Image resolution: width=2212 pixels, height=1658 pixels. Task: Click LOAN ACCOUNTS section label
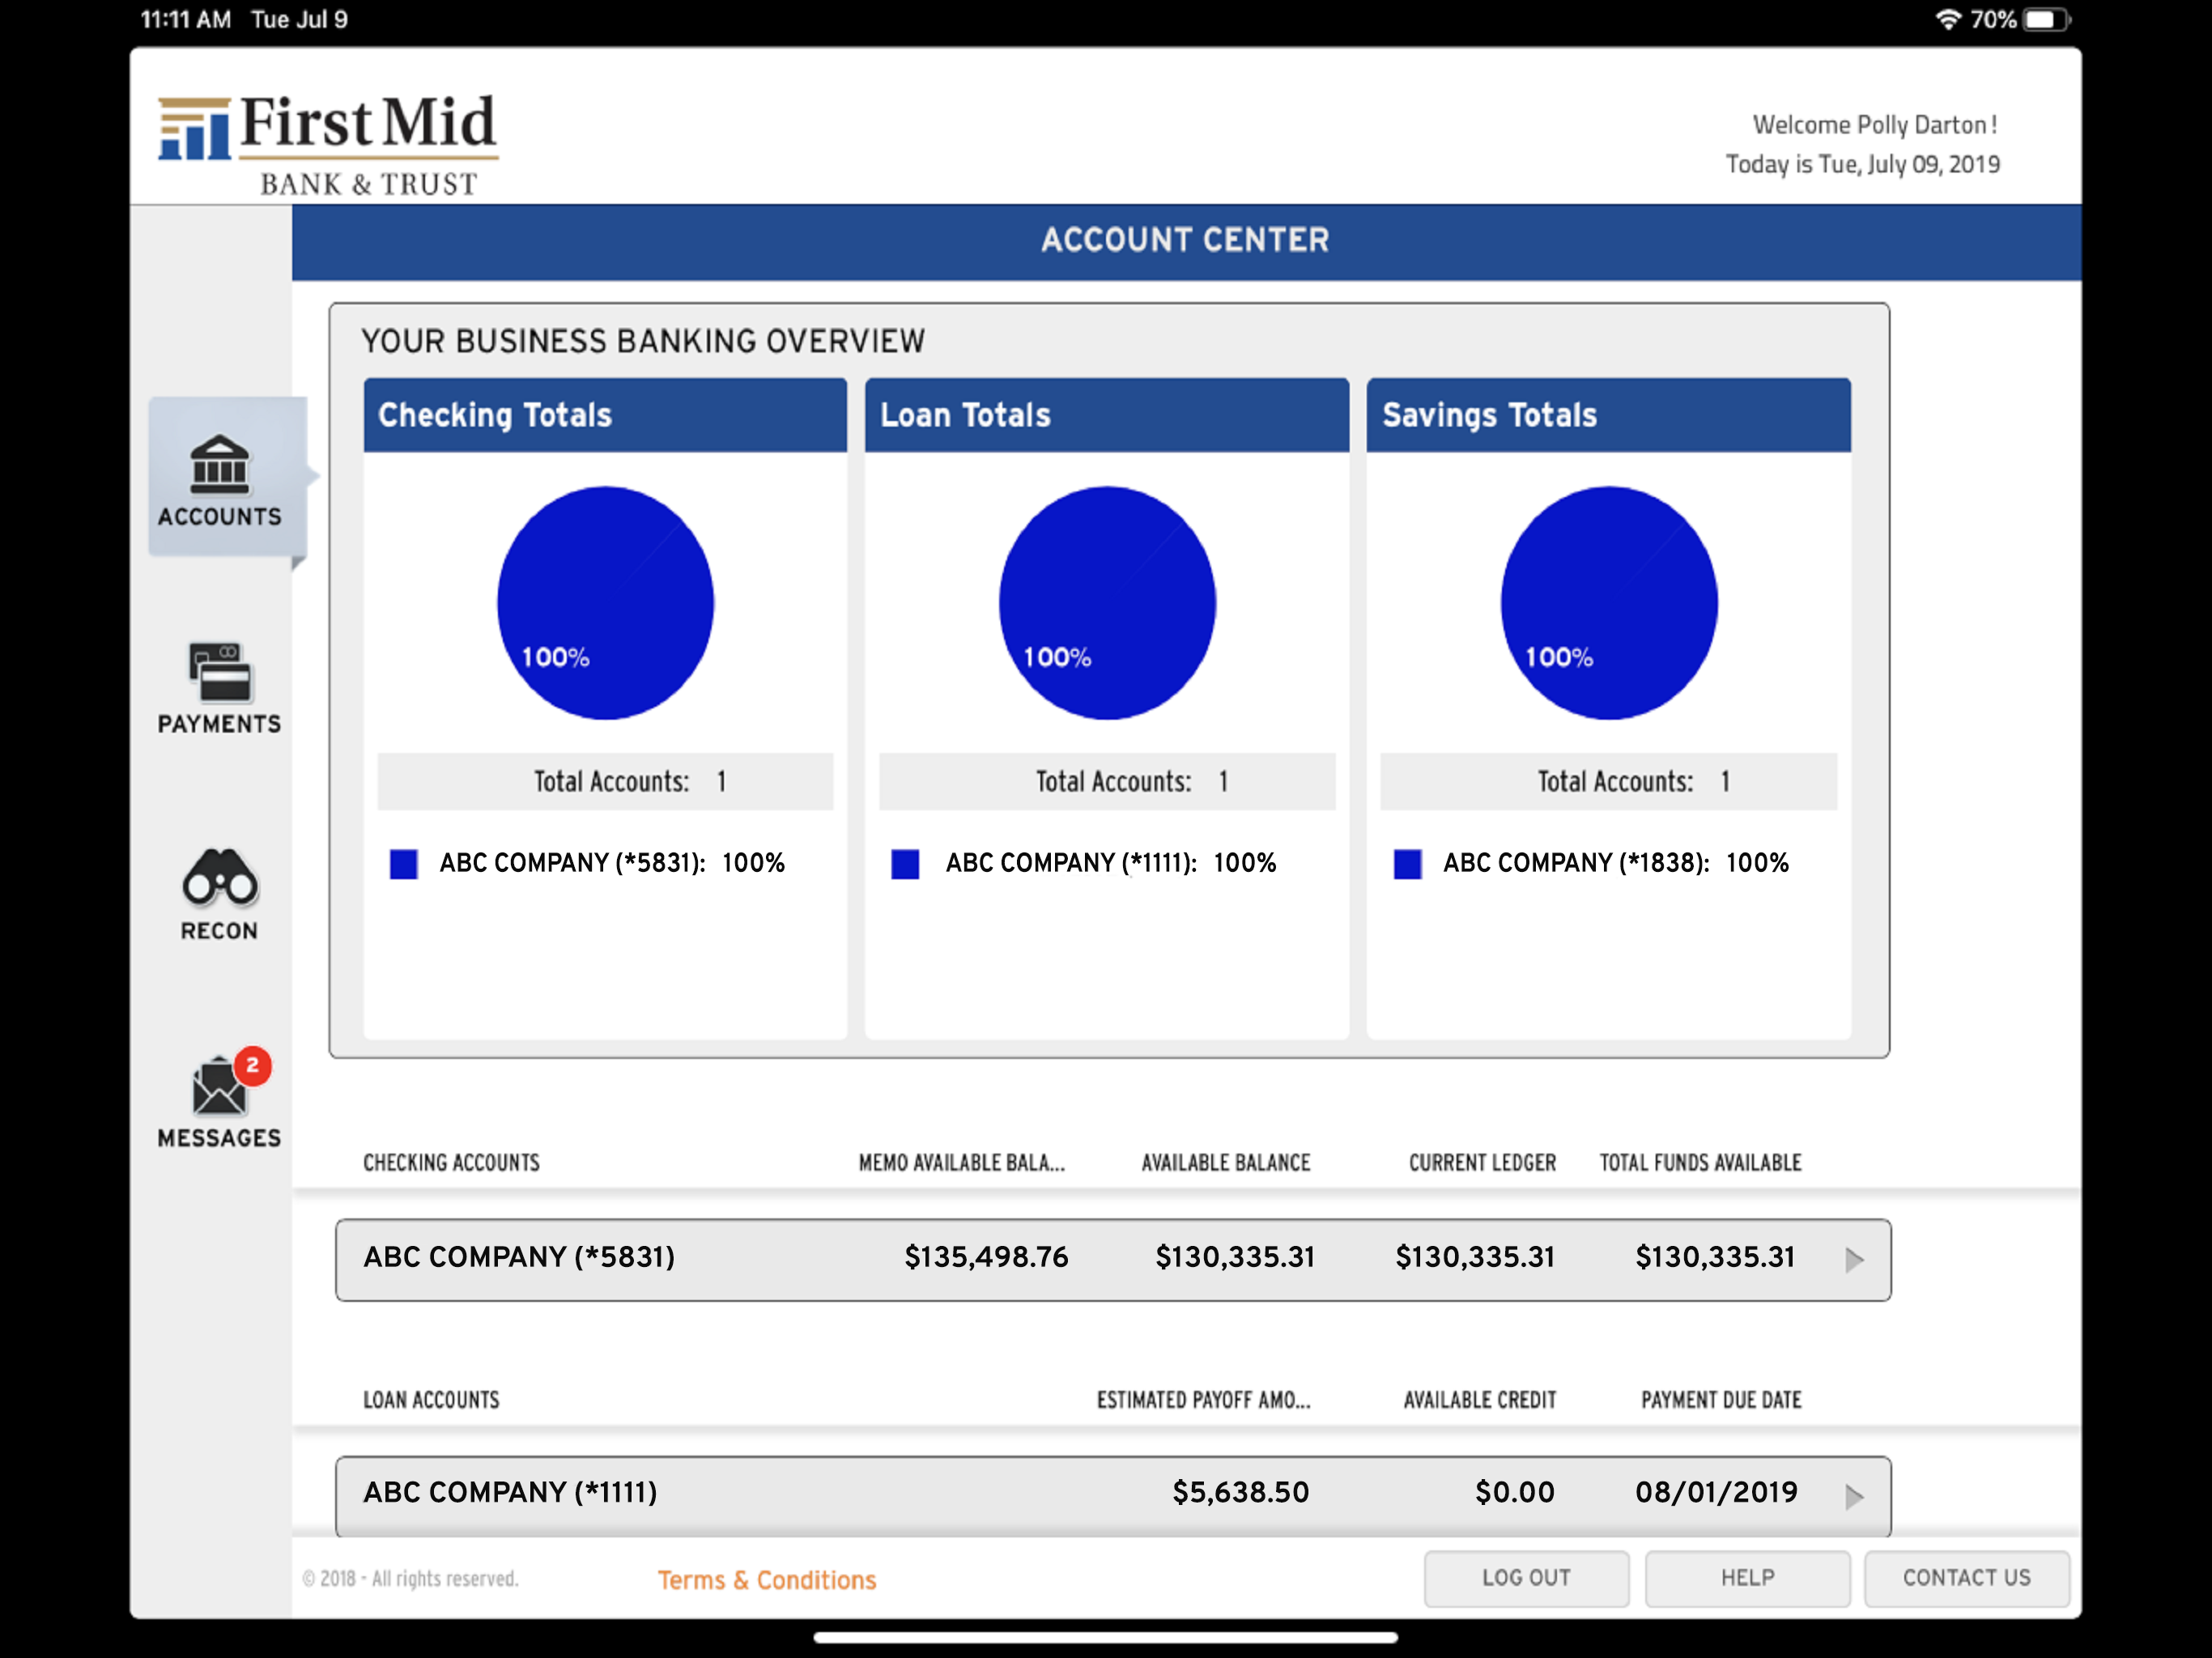click(431, 1400)
